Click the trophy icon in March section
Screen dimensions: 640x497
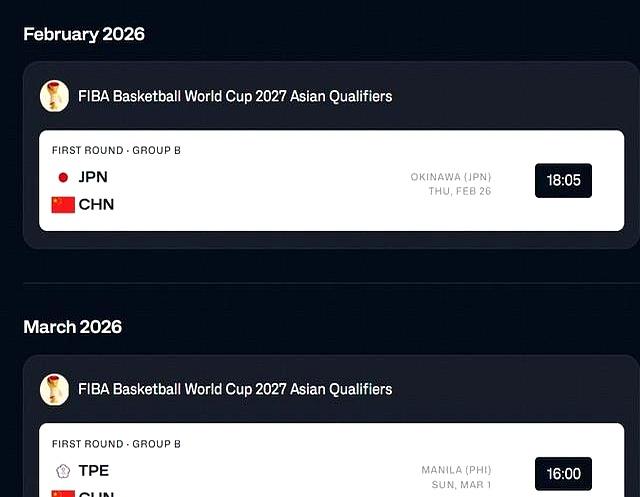54,389
